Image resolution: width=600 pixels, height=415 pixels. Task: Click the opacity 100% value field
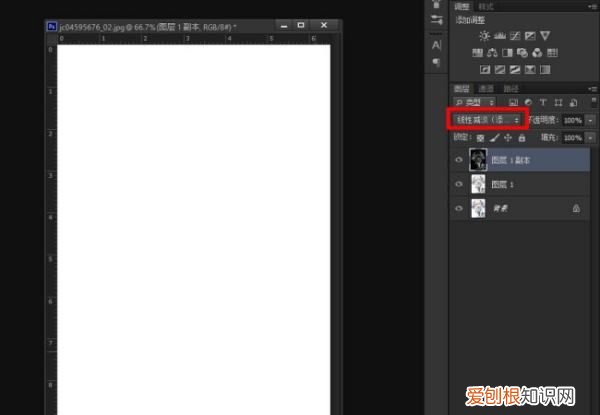[571, 119]
